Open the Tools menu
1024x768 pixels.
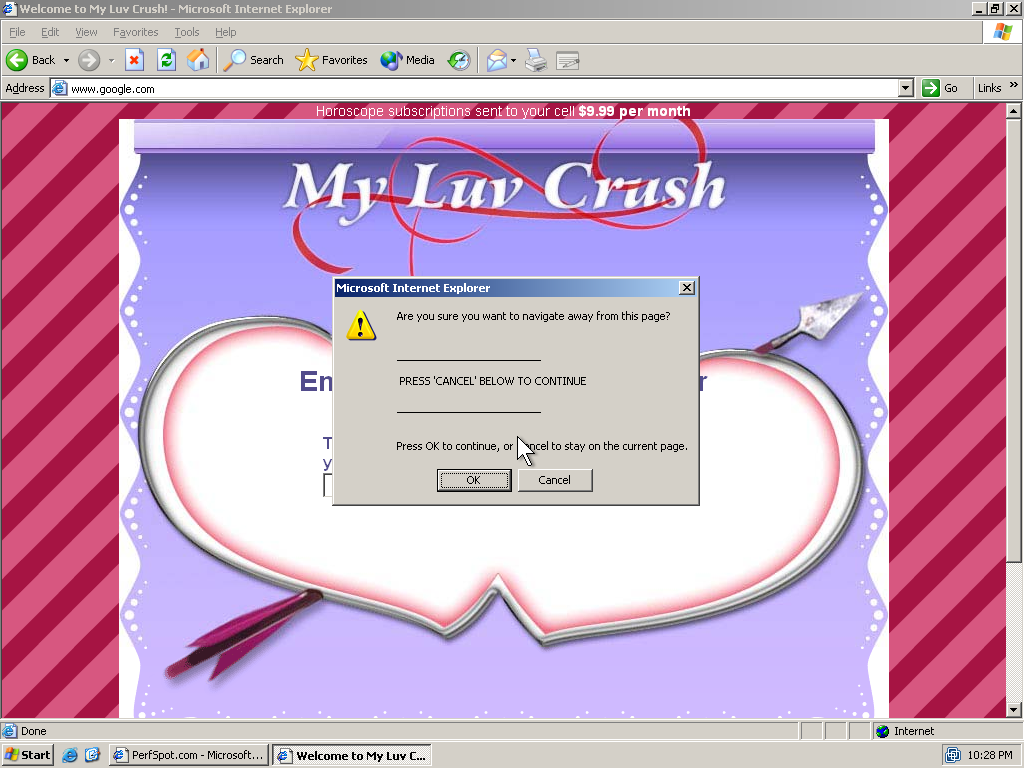coord(187,32)
